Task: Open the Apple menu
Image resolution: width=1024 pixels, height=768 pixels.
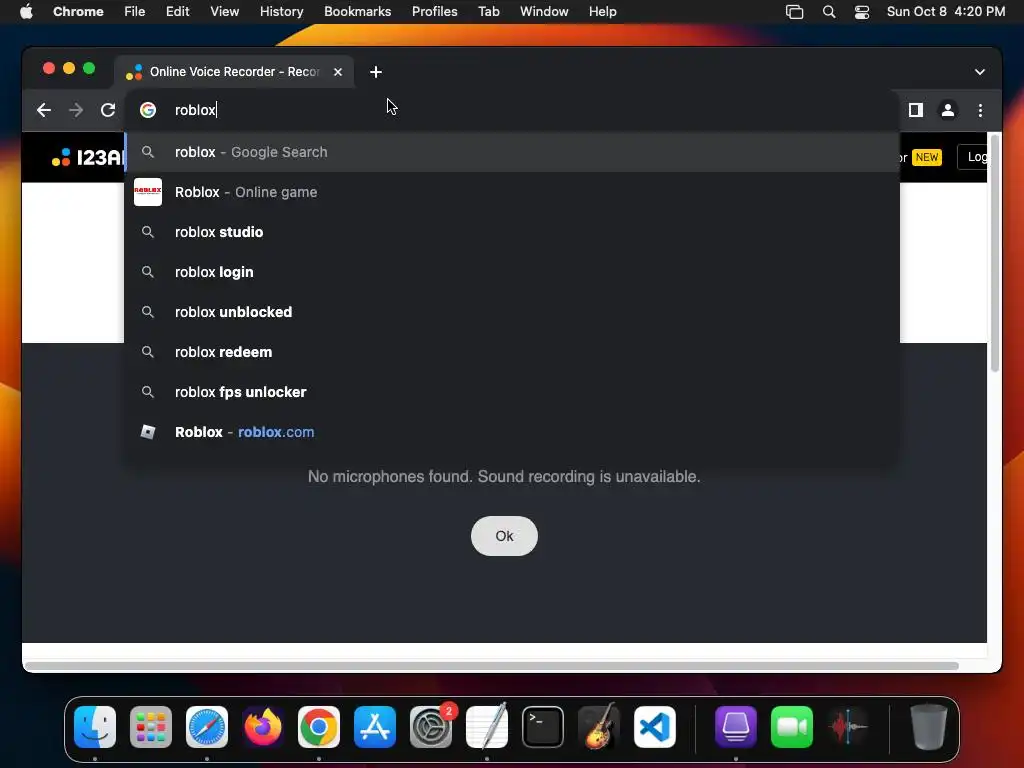Action: tap(26, 12)
